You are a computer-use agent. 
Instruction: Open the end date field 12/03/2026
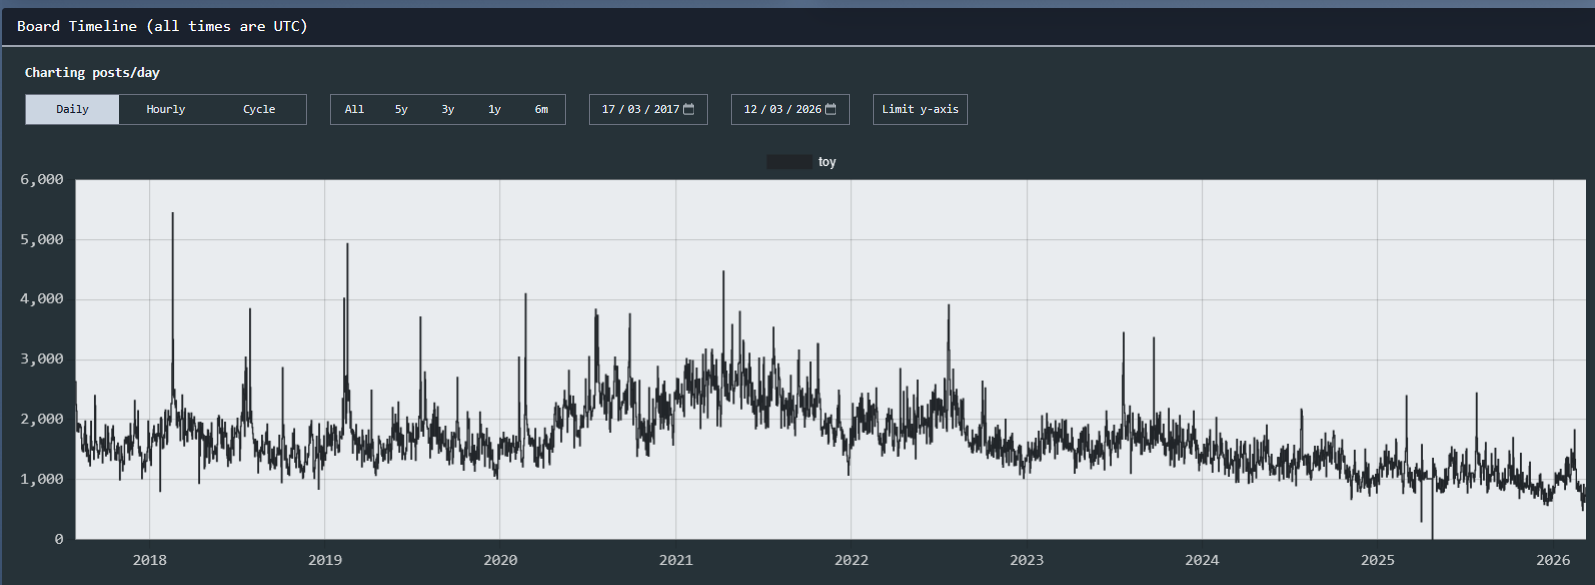790,109
